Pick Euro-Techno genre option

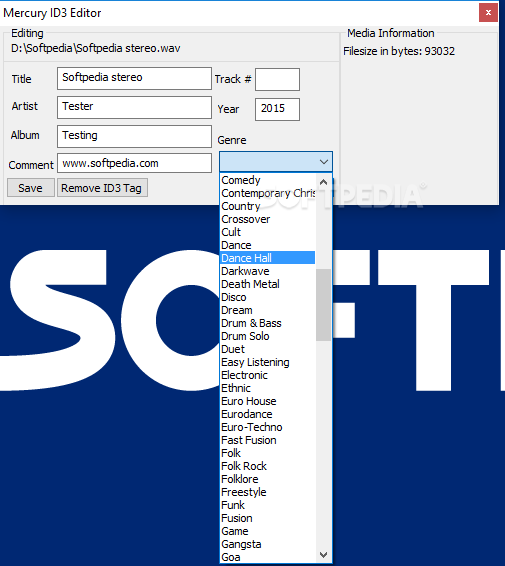pyautogui.click(x=268, y=427)
